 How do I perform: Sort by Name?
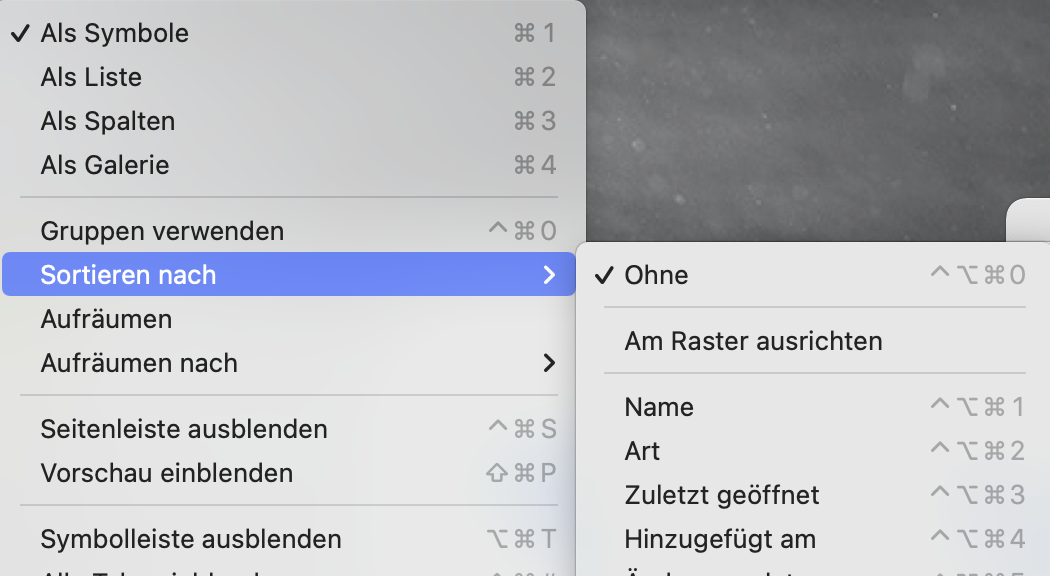[659, 407]
